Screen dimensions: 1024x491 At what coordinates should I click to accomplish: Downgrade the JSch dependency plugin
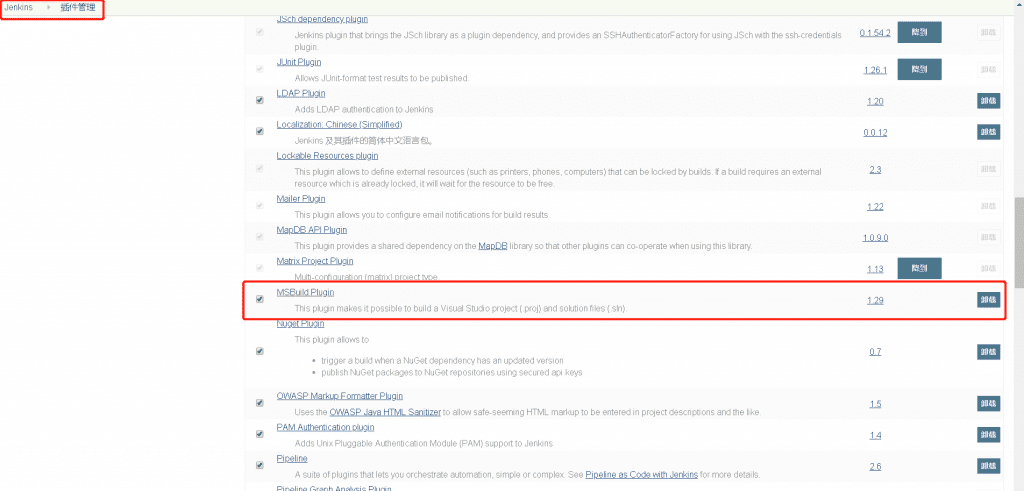(x=919, y=32)
